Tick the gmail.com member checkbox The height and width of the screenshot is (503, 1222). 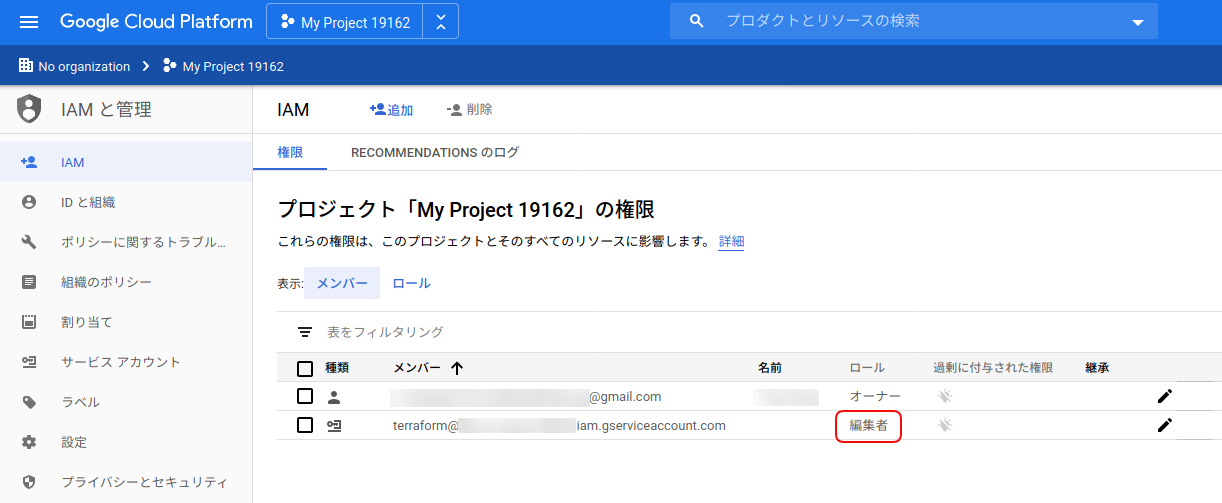pyautogui.click(x=305, y=396)
